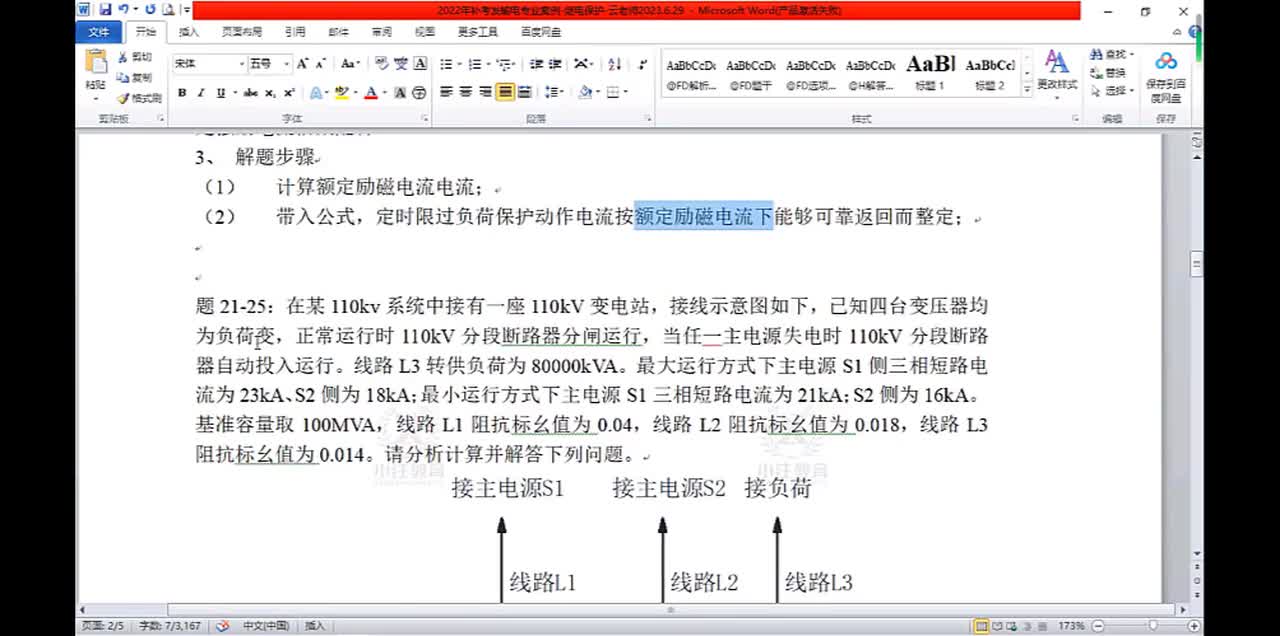Center-align text with the center icon
This screenshot has width=1280, height=636.
click(x=466, y=92)
